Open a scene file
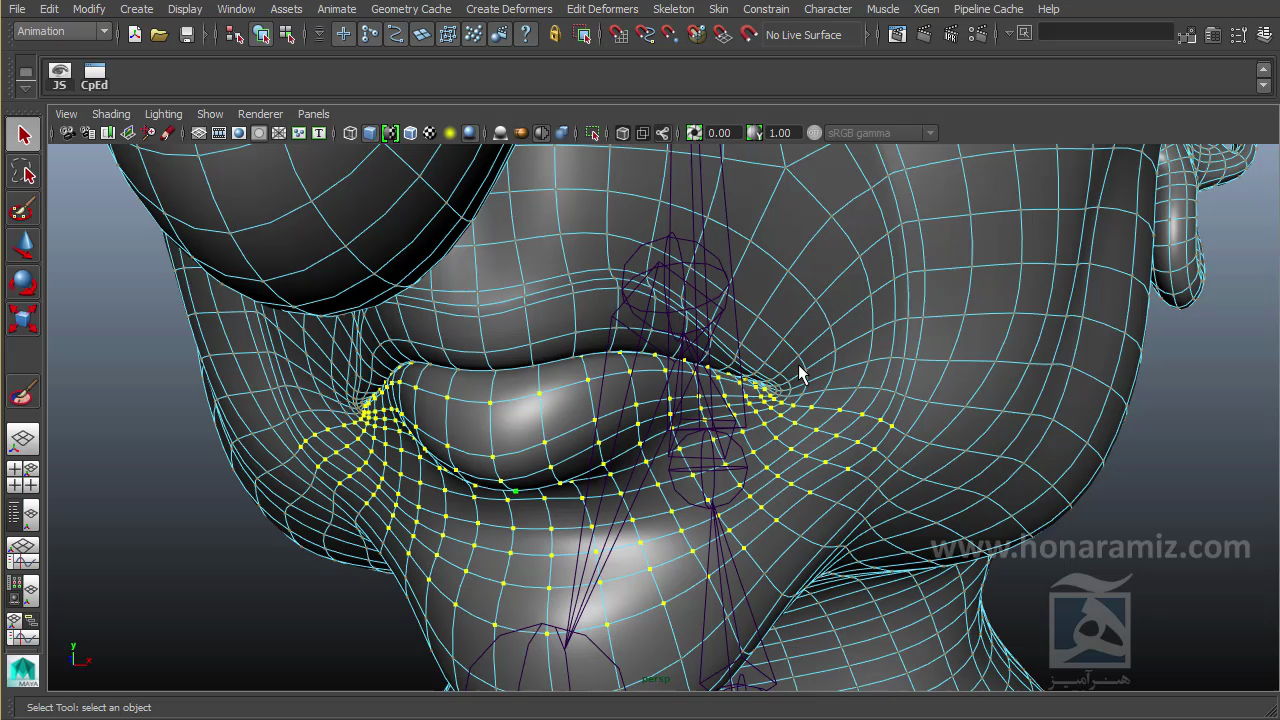 [x=159, y=35]
